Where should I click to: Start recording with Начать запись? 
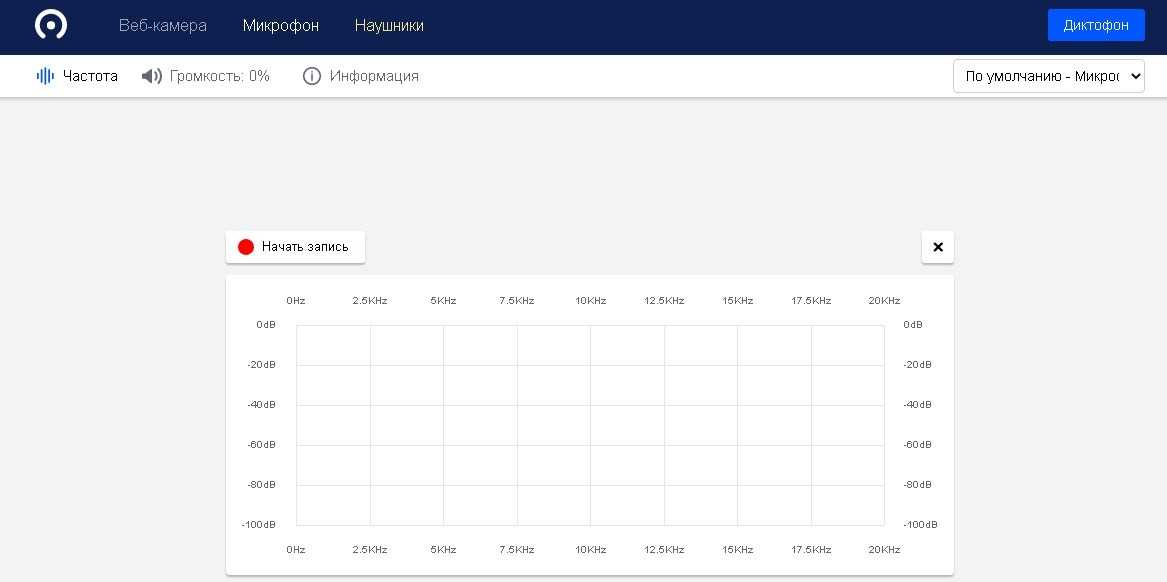pos(295,247)
